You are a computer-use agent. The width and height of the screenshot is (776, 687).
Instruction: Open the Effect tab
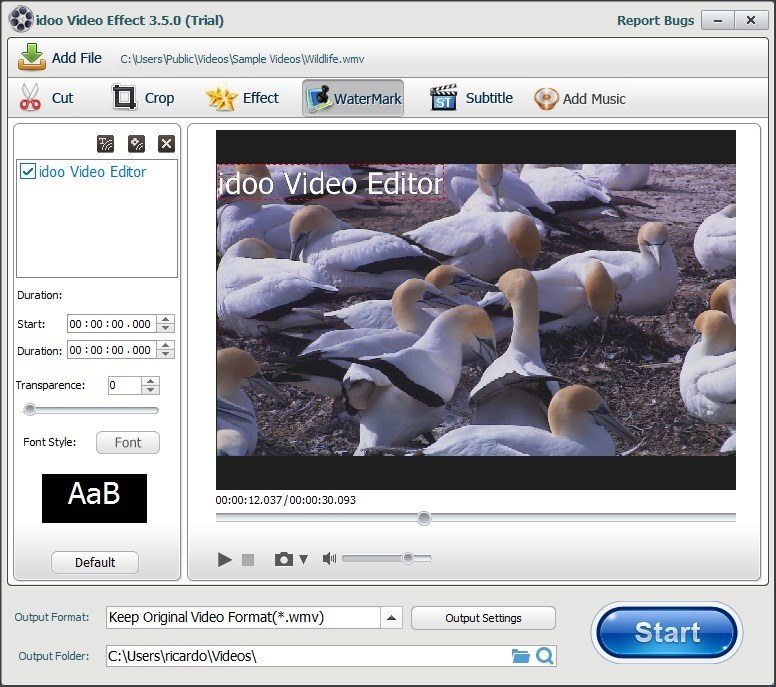pos(242,98)
